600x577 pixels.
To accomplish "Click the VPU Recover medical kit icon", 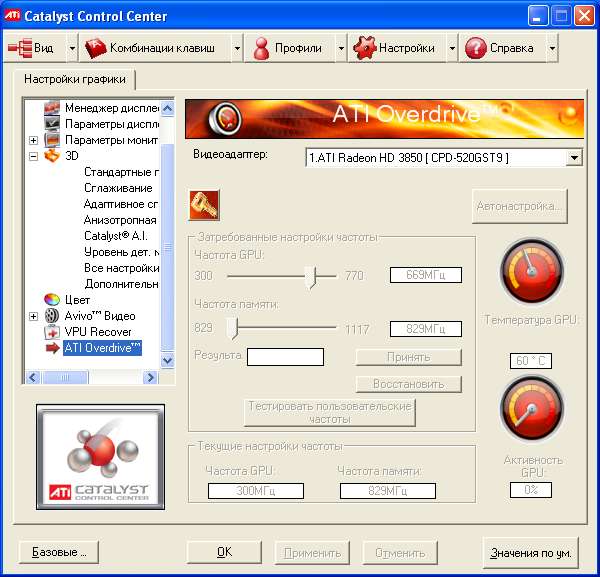I will coord(52,332).
